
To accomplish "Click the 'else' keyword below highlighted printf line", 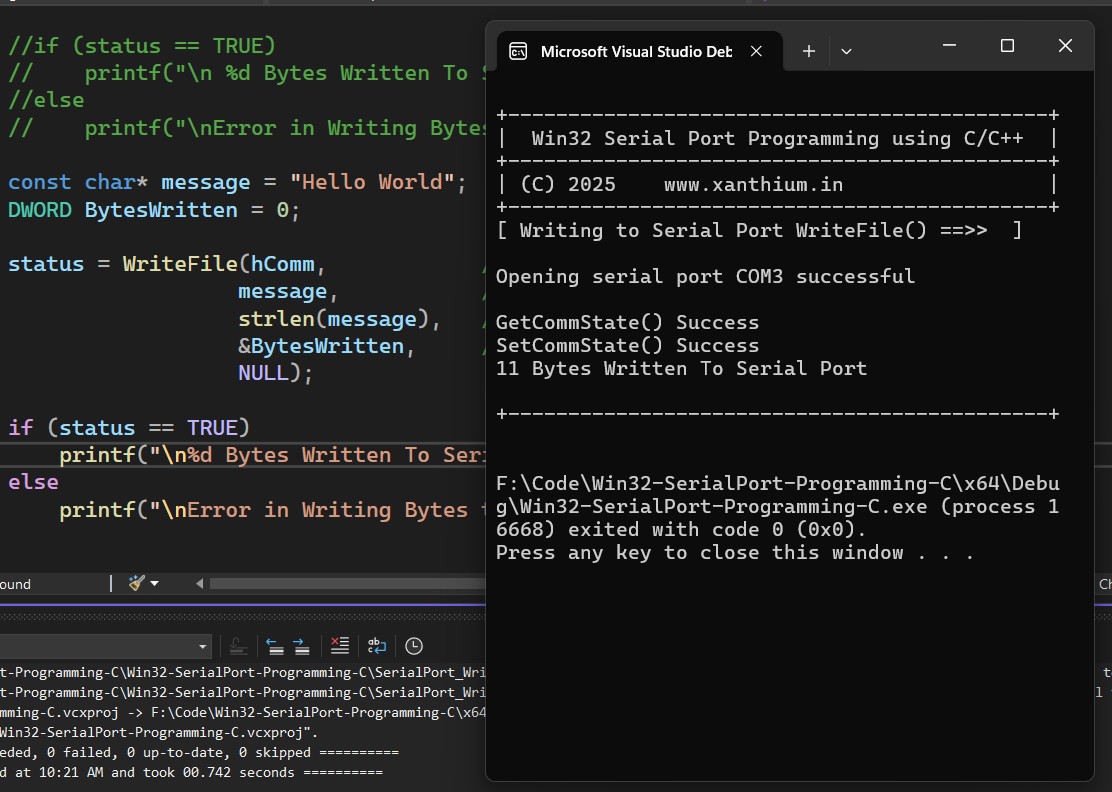I will 33,482.
